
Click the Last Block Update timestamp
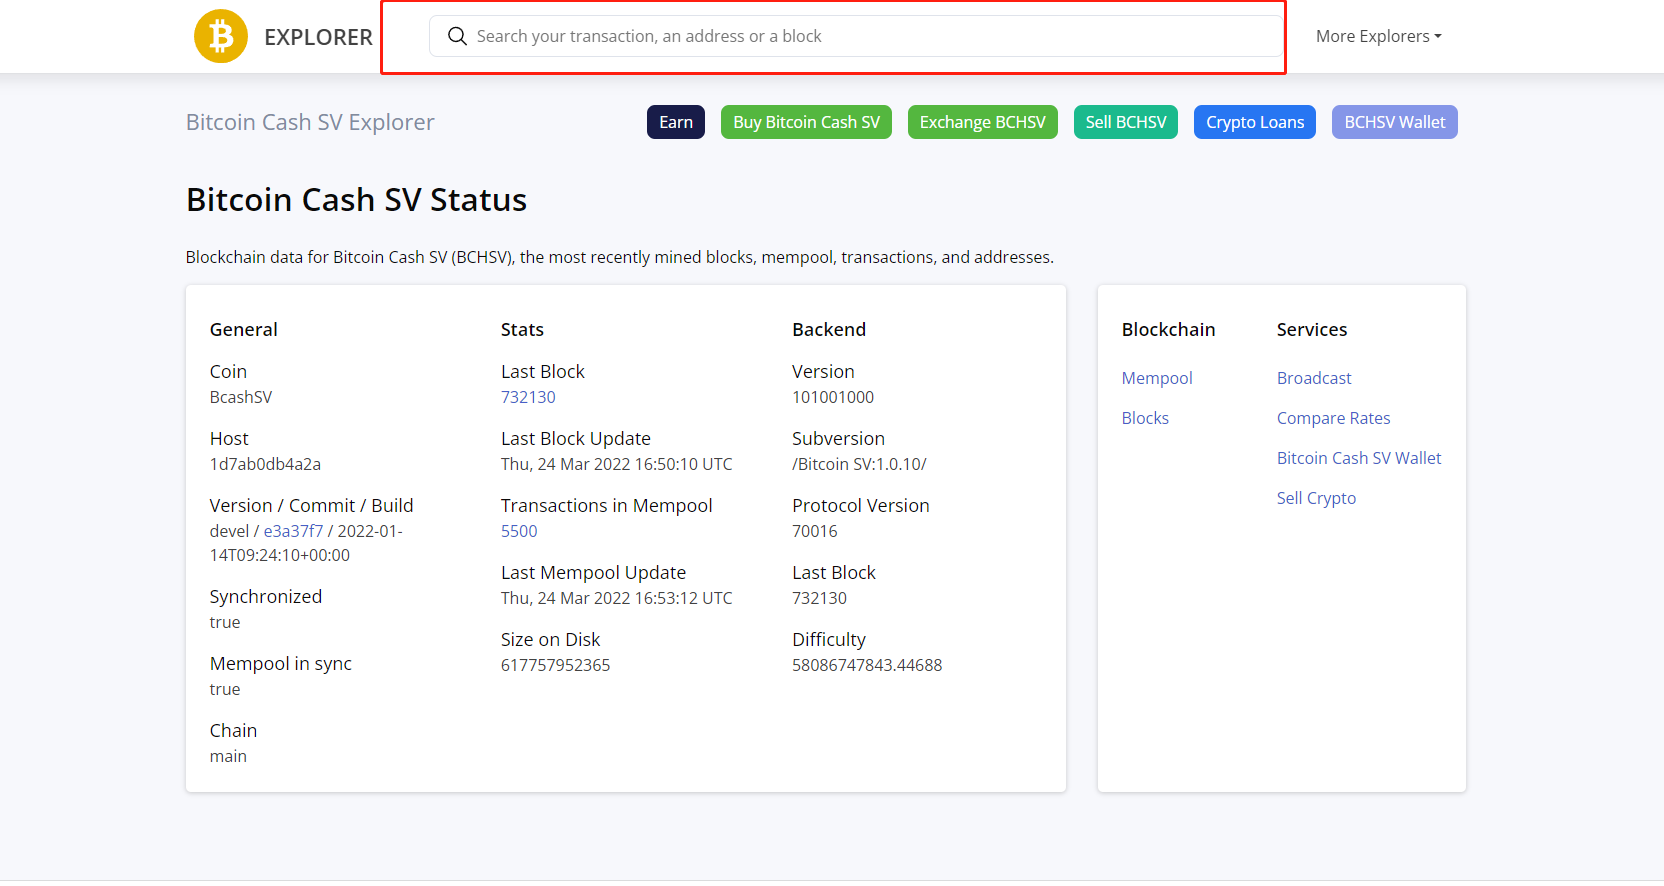tap(616, 464)
